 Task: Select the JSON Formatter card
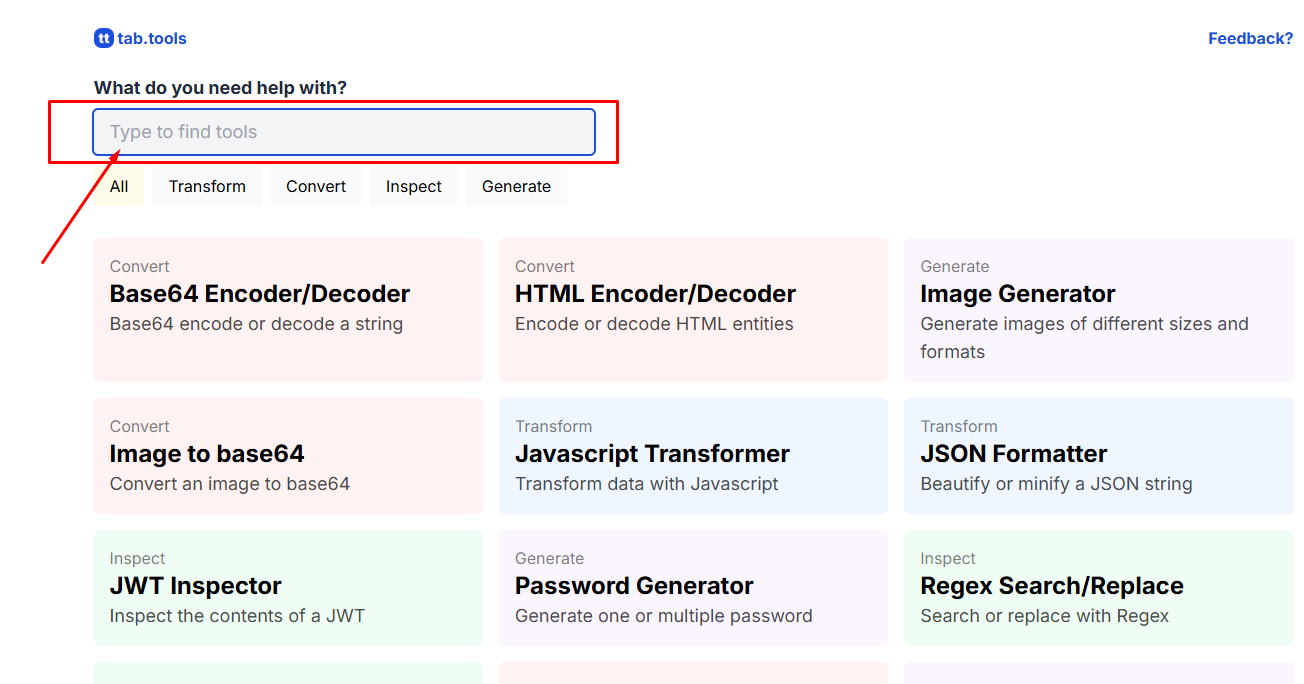point(1098,455)
